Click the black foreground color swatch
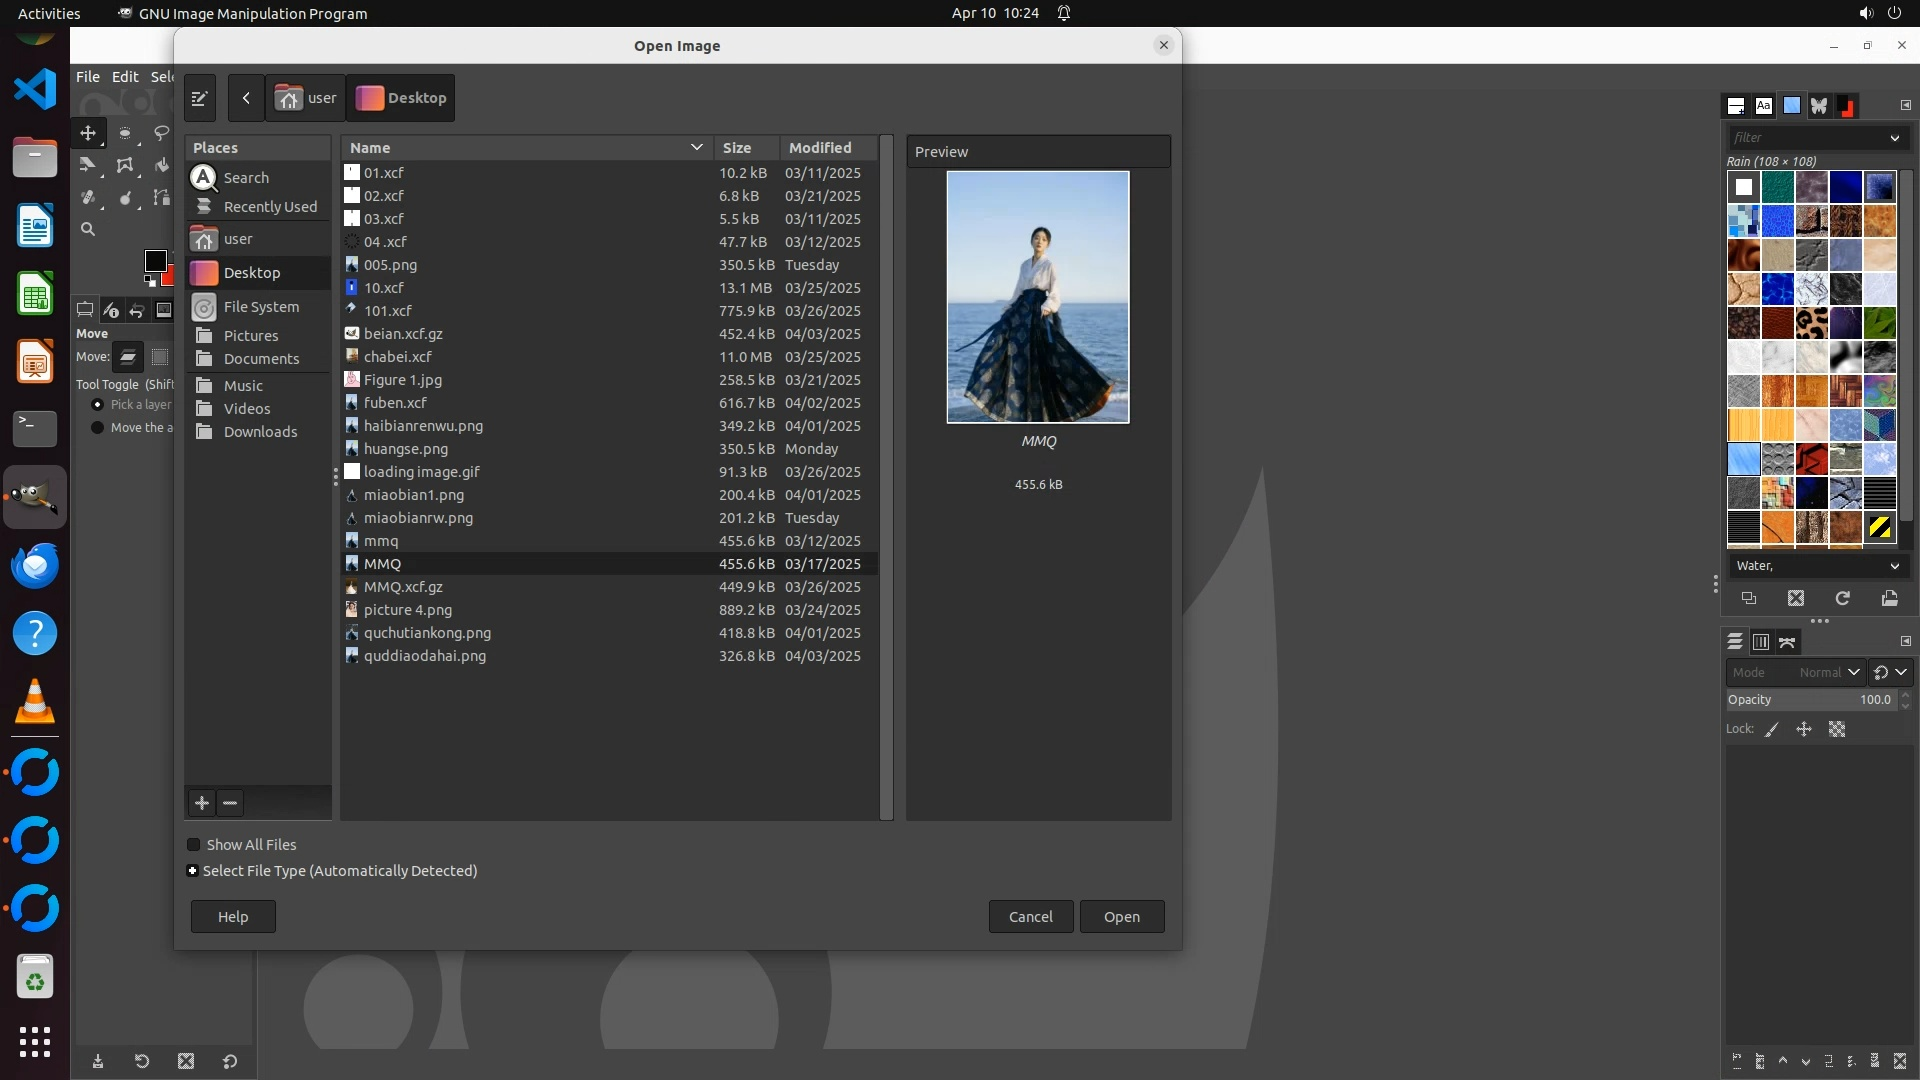 click(155, 261)
